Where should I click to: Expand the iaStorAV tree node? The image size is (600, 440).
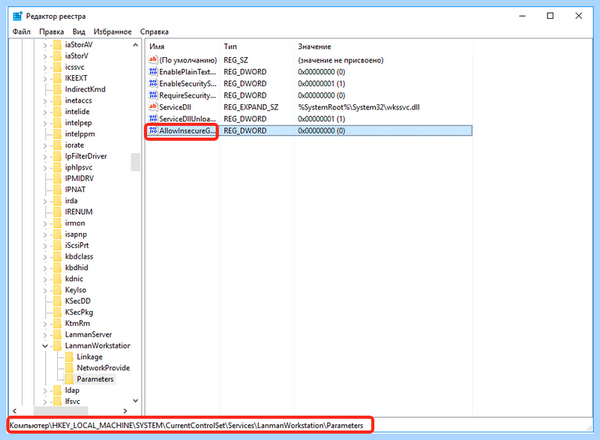coord(45,45)
